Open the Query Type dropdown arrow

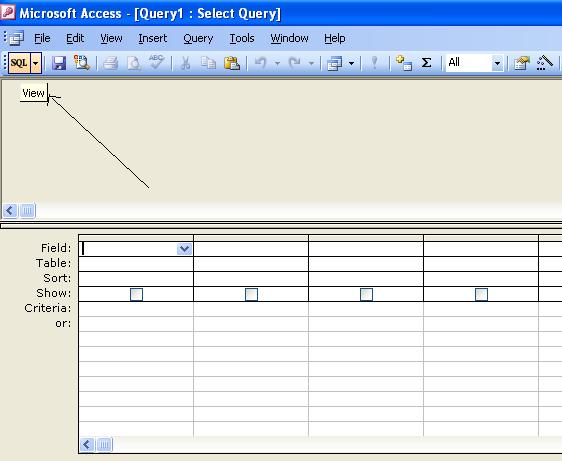[x=352, y=63]
